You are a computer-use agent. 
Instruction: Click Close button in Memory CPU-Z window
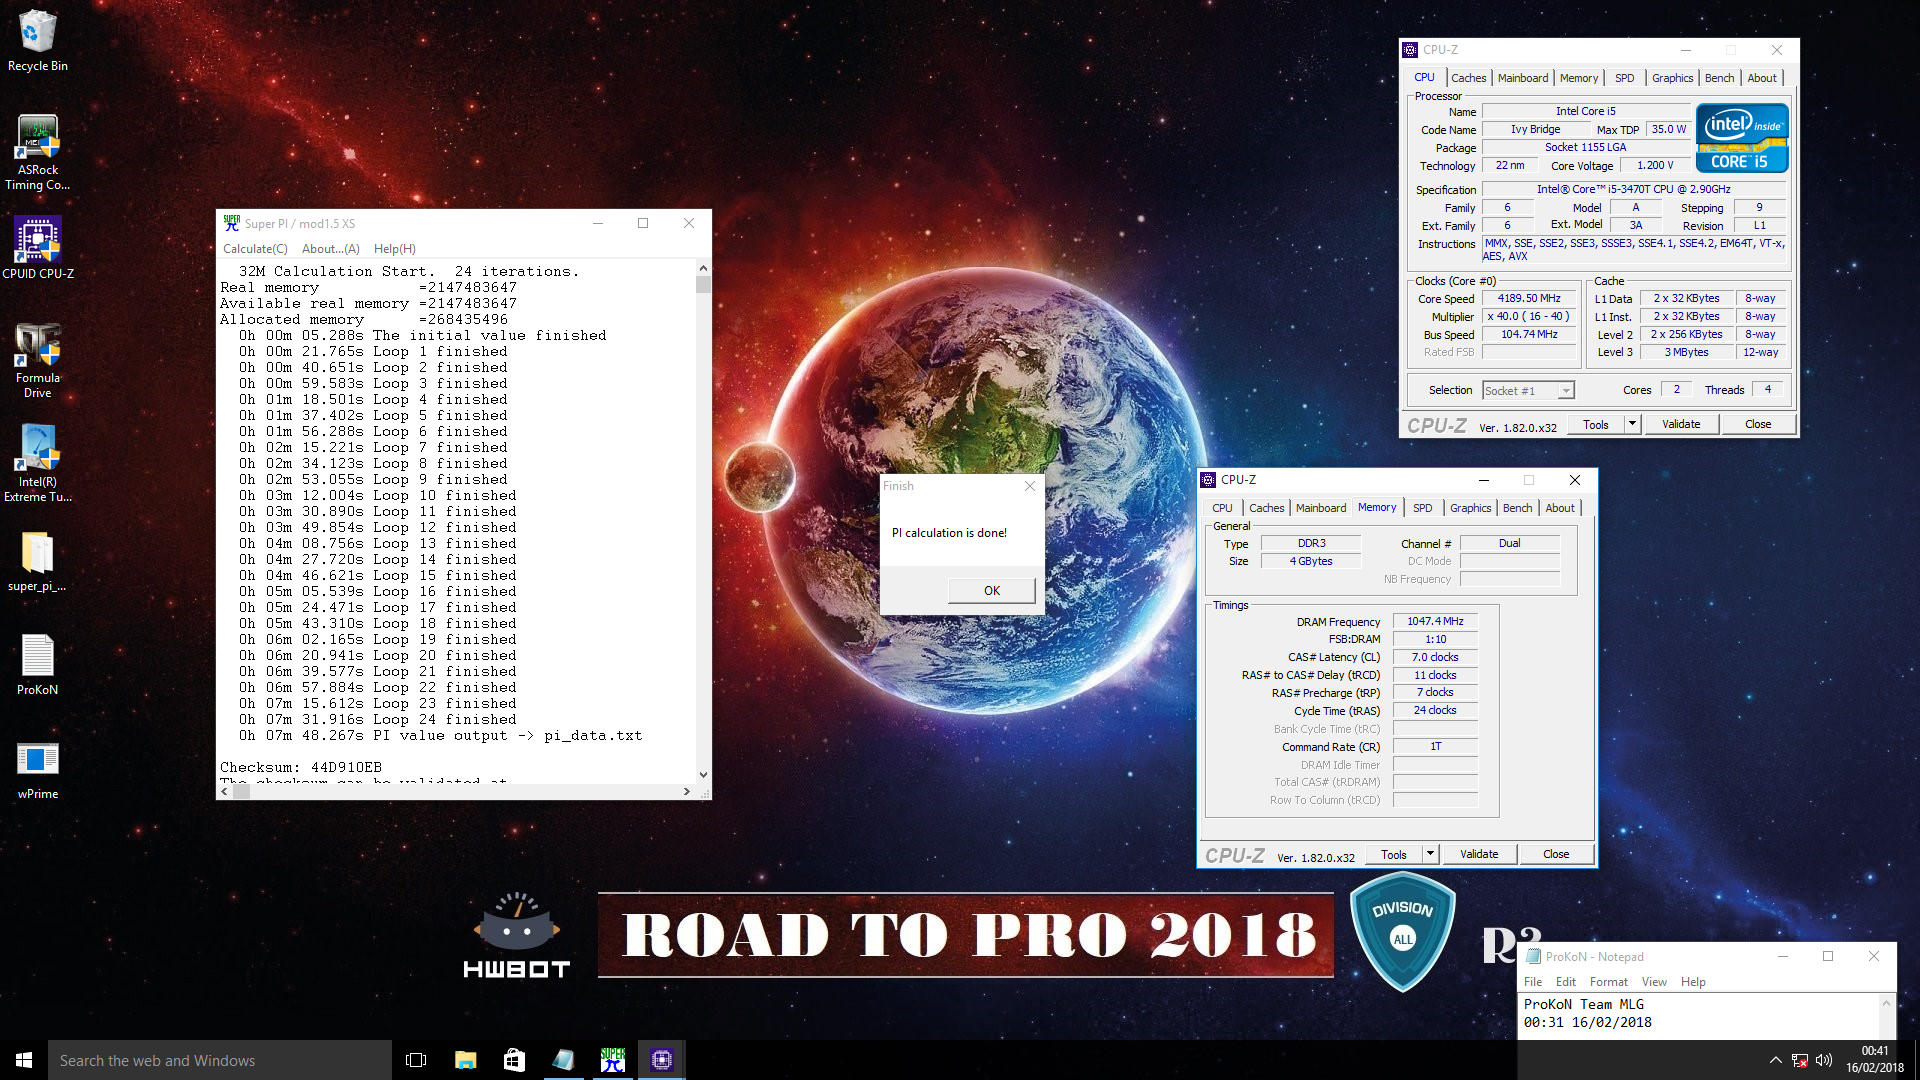(x=1556, y=855)
